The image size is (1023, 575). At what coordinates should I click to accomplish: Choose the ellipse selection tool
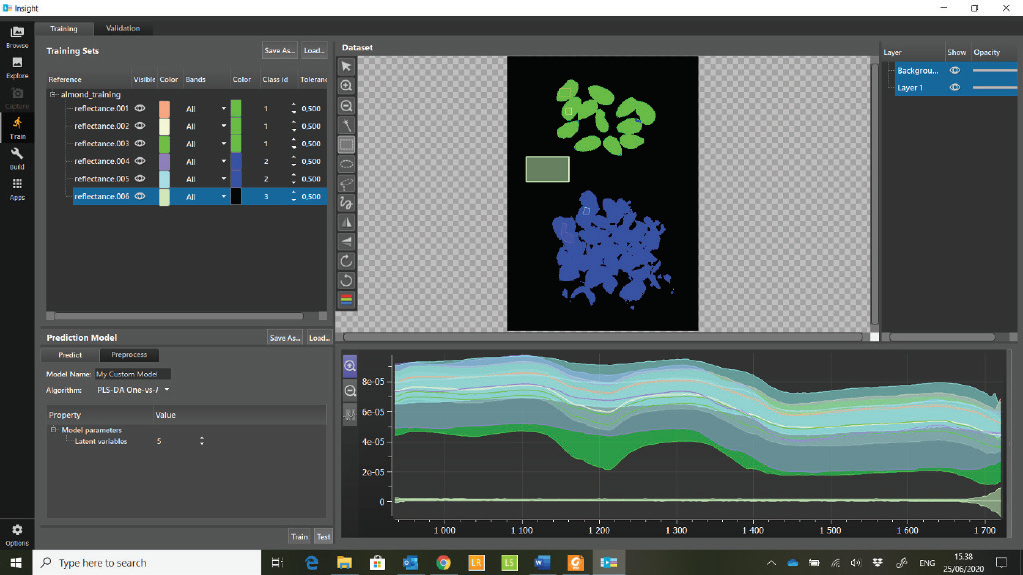click(347, 163)
